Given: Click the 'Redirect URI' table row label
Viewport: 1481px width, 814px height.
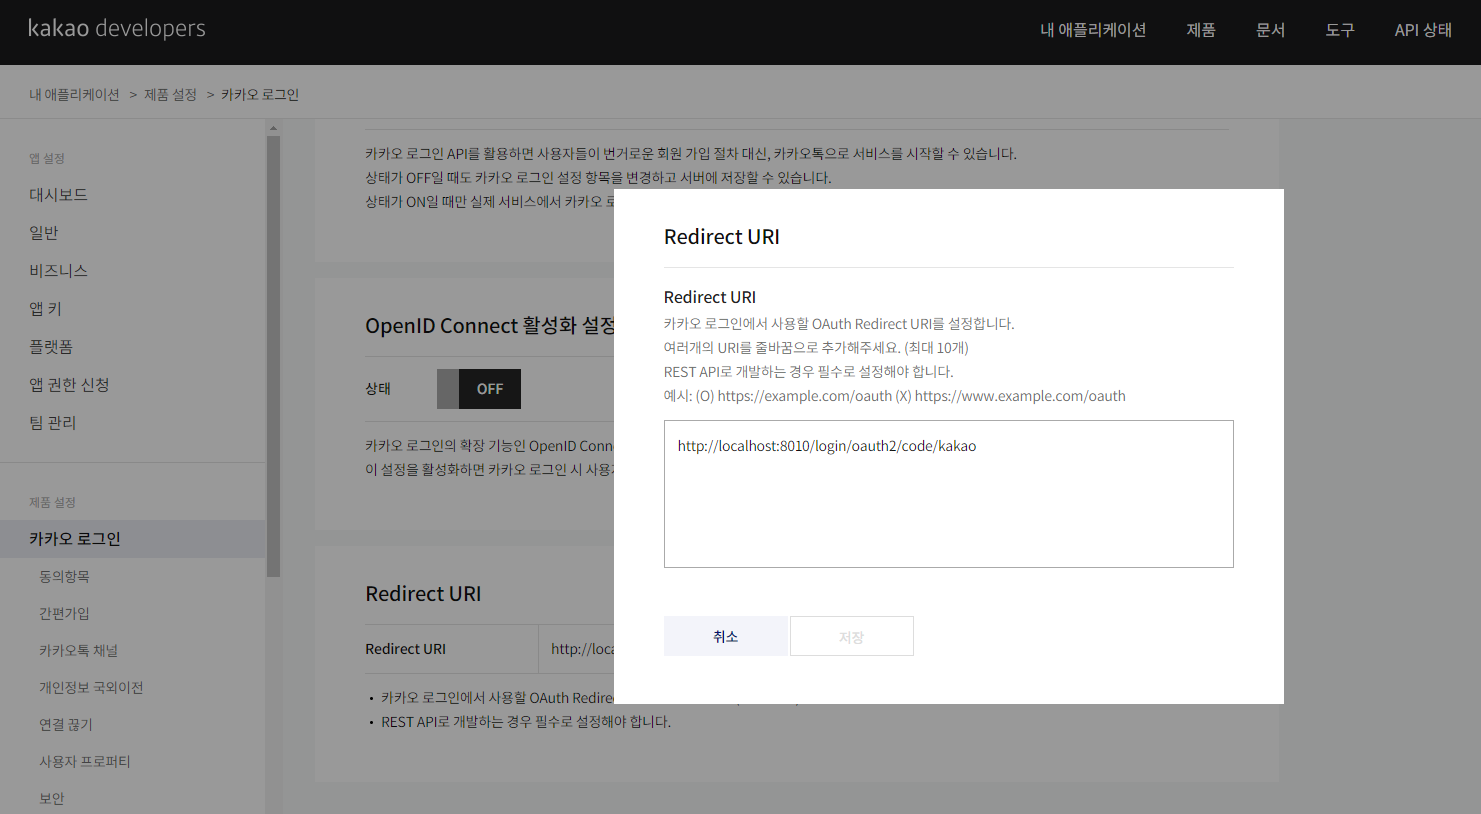Looking at the screenshot, I should (405, 649).
